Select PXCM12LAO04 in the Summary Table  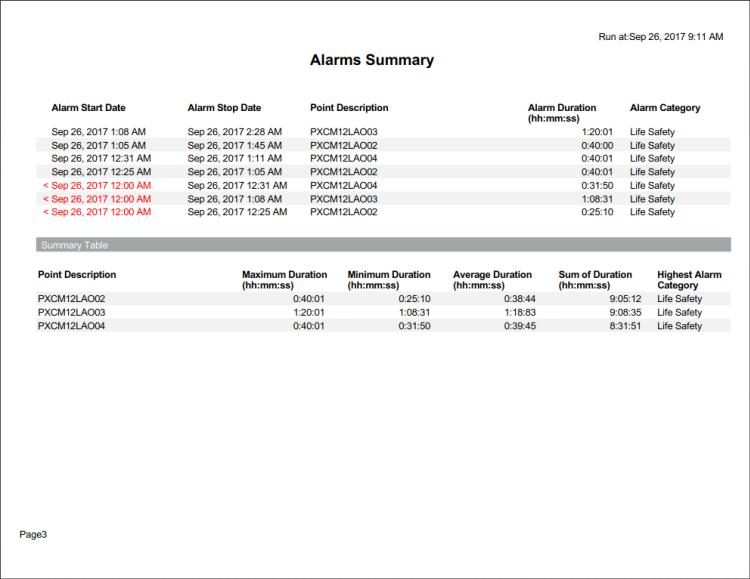pos(71,326)
